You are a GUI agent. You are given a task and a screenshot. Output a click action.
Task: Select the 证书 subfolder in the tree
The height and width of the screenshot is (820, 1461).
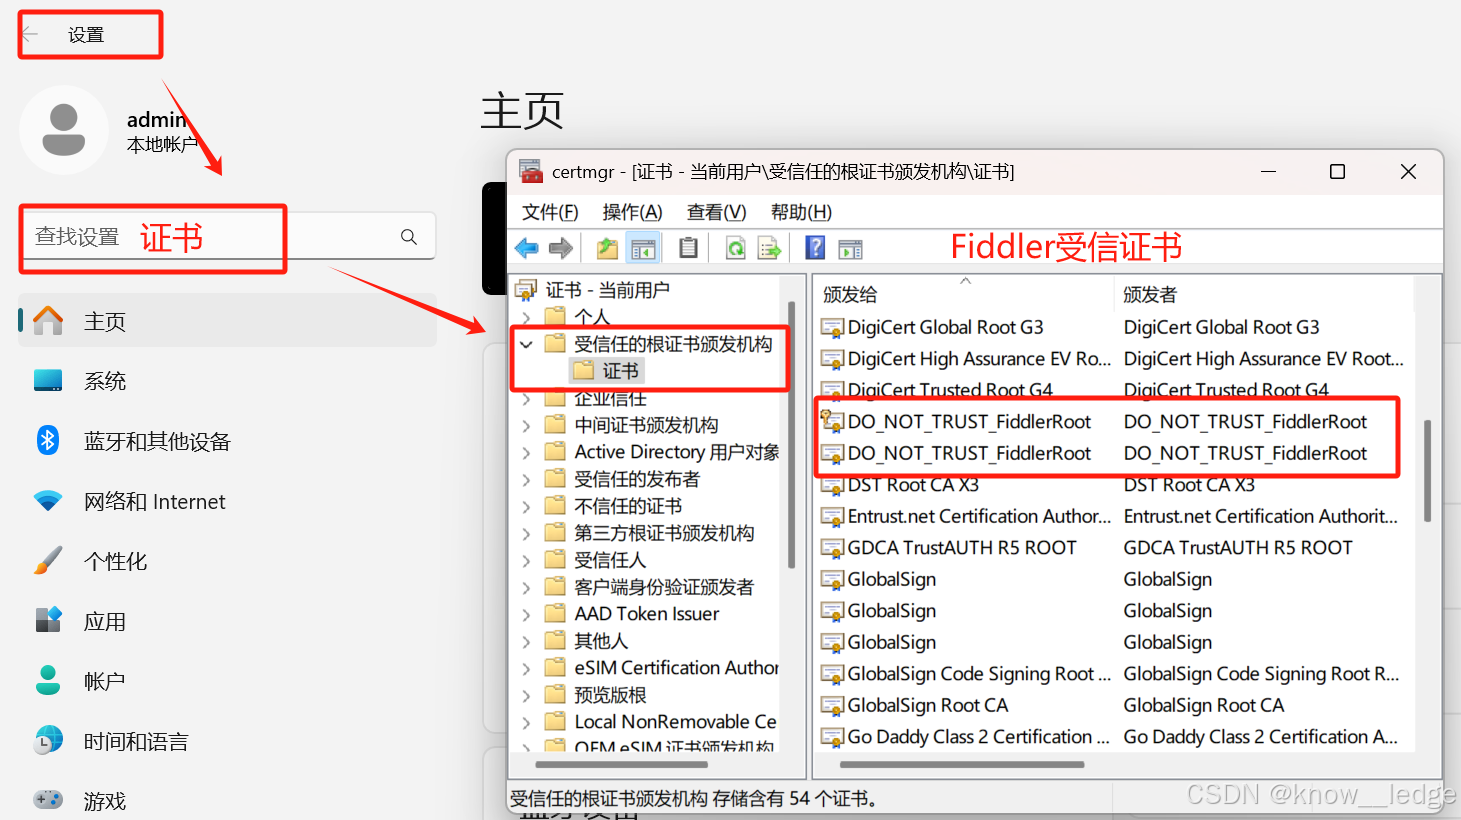pos(608,371)
